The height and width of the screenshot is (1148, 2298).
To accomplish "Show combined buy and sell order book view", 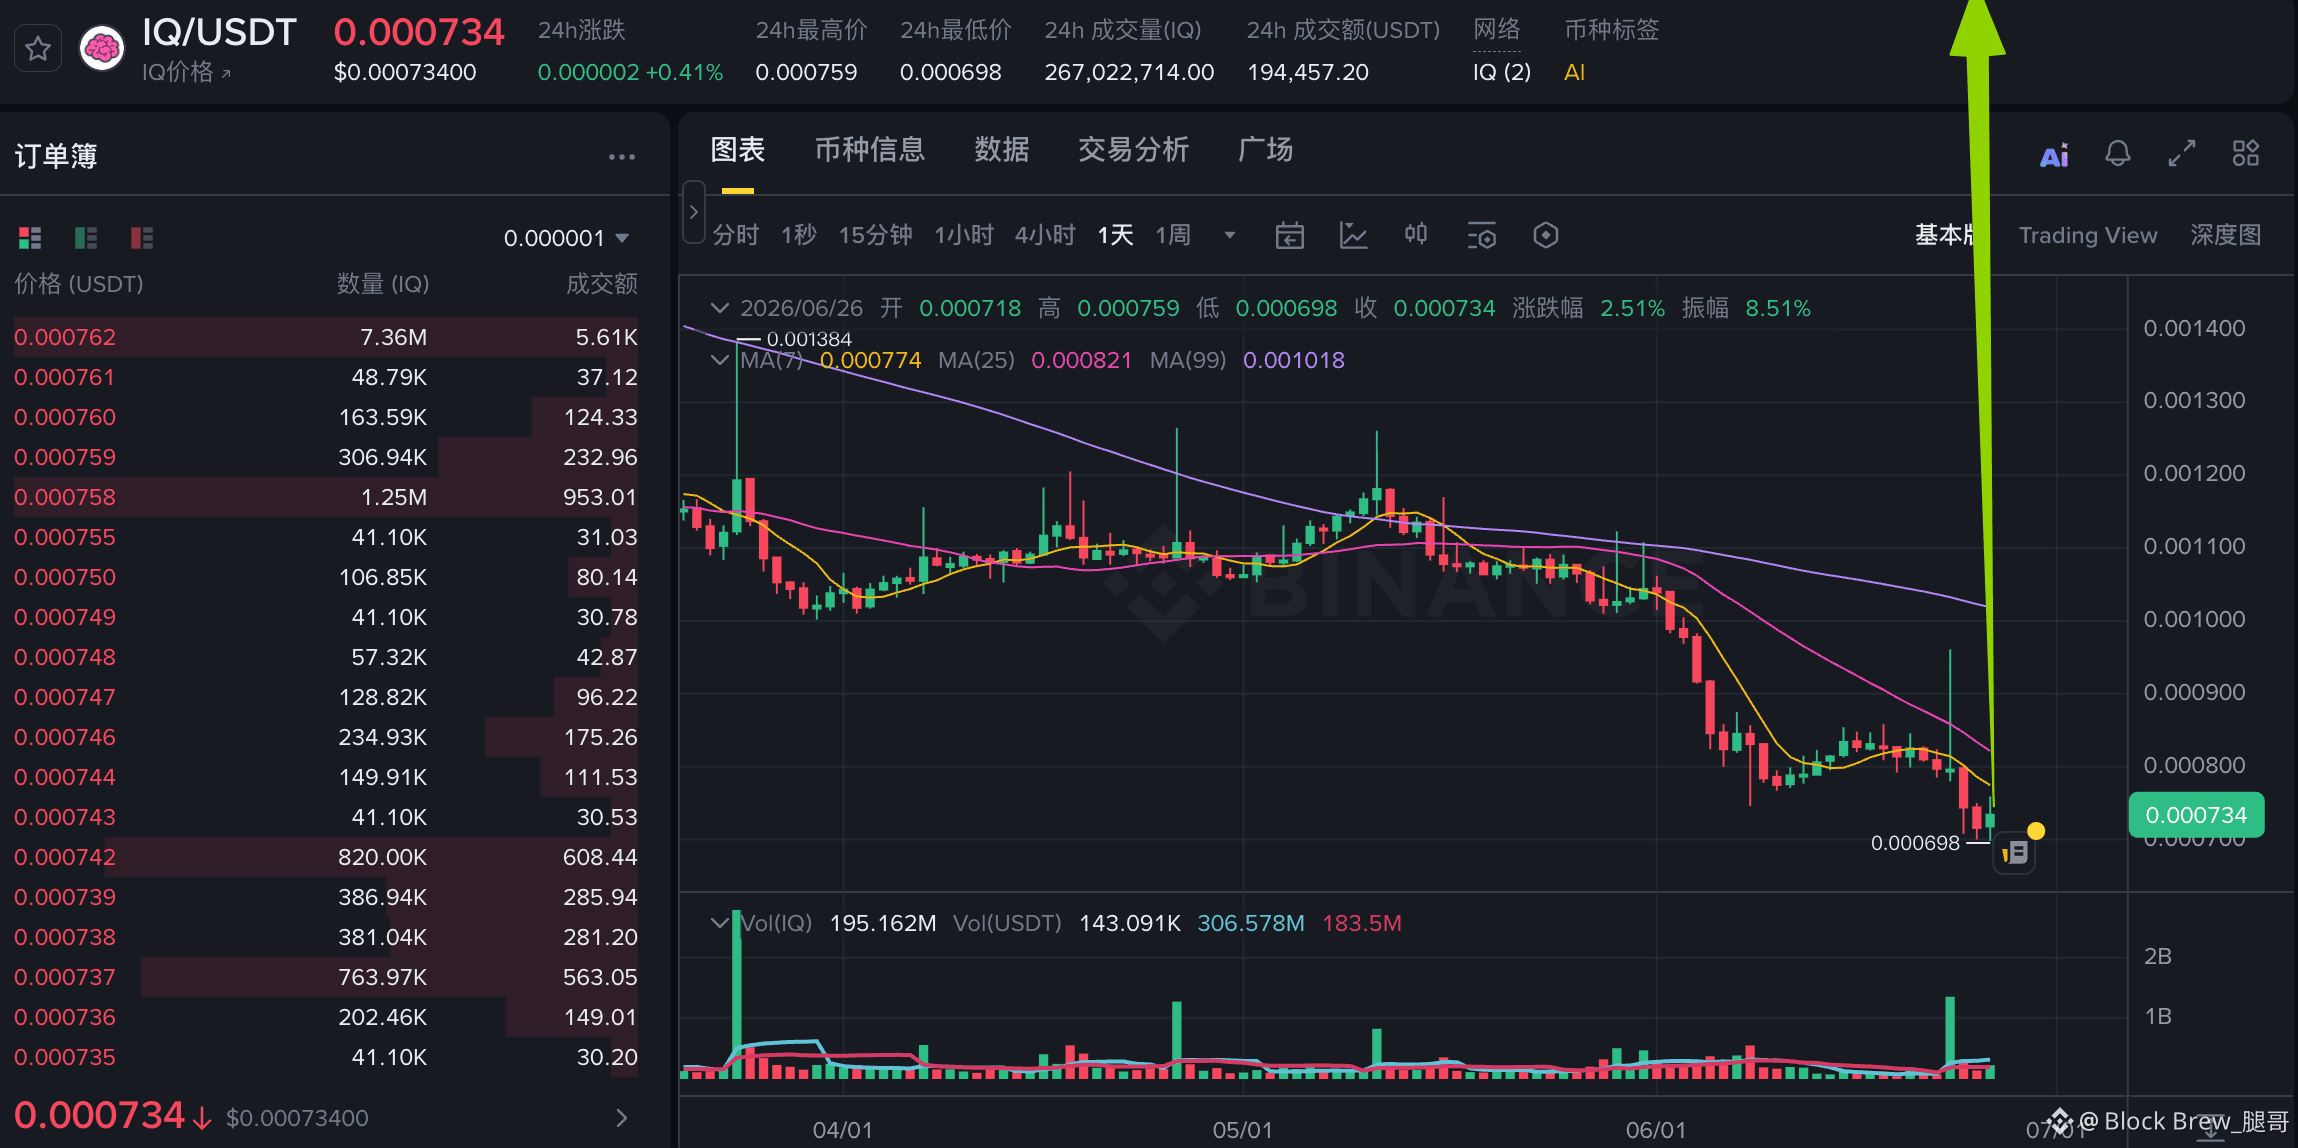I will [30, 238].
